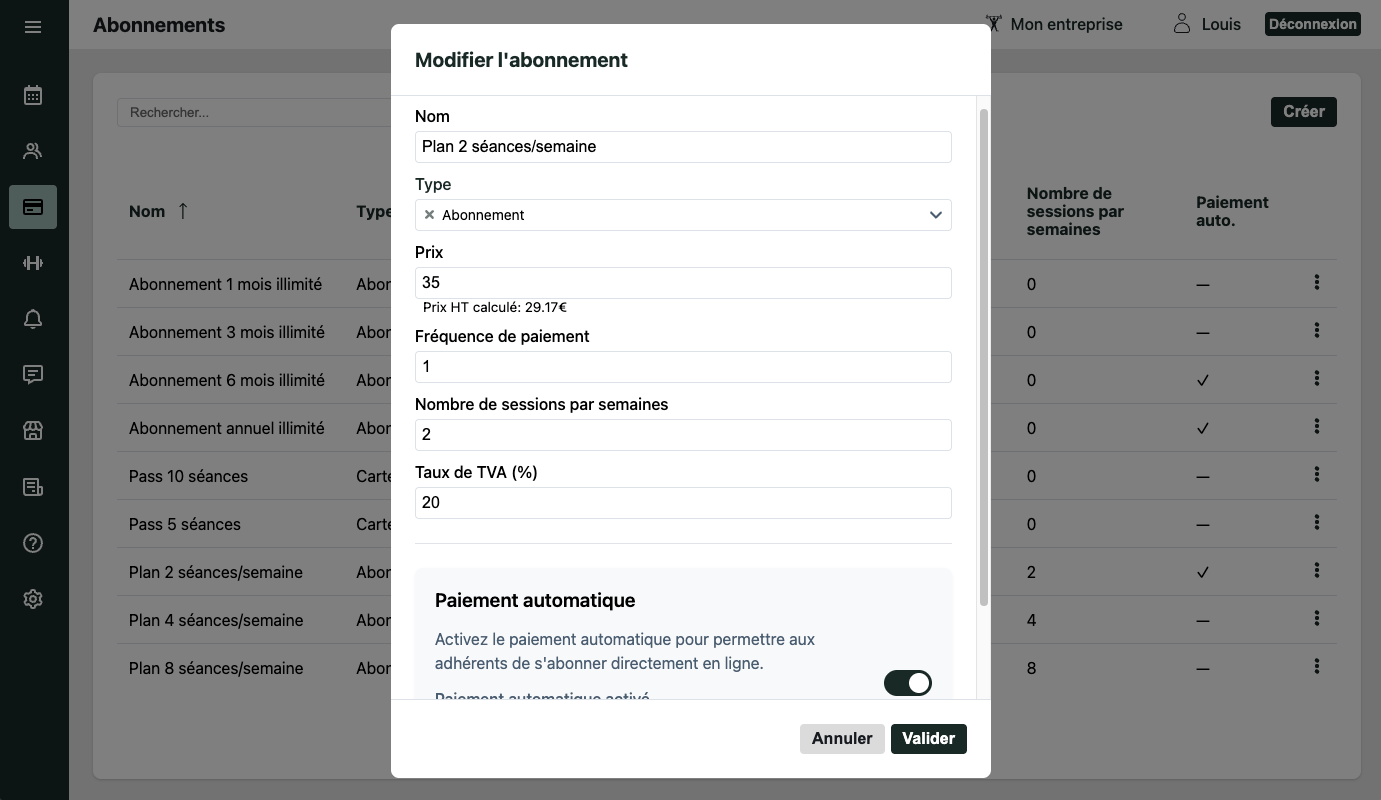1381x800 pixels.
Task: Open options menu for Abonnement annuel illimité
Action: tap(1317, 427)
